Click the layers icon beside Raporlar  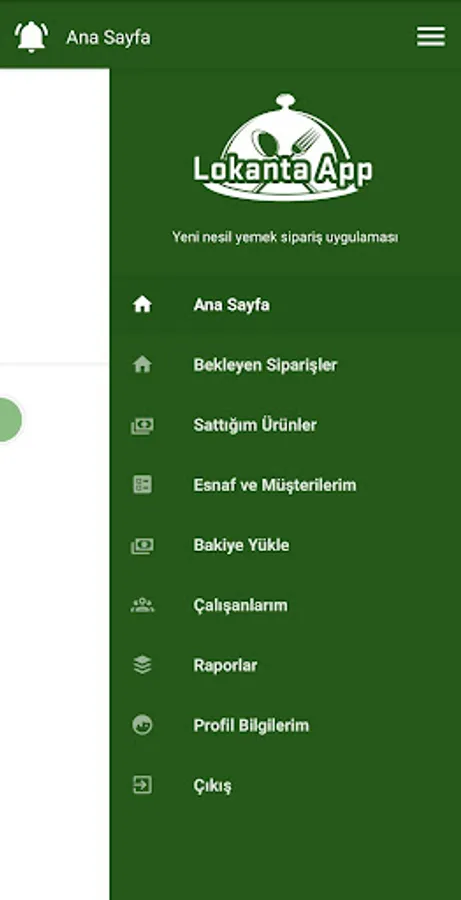coord(142,665)
